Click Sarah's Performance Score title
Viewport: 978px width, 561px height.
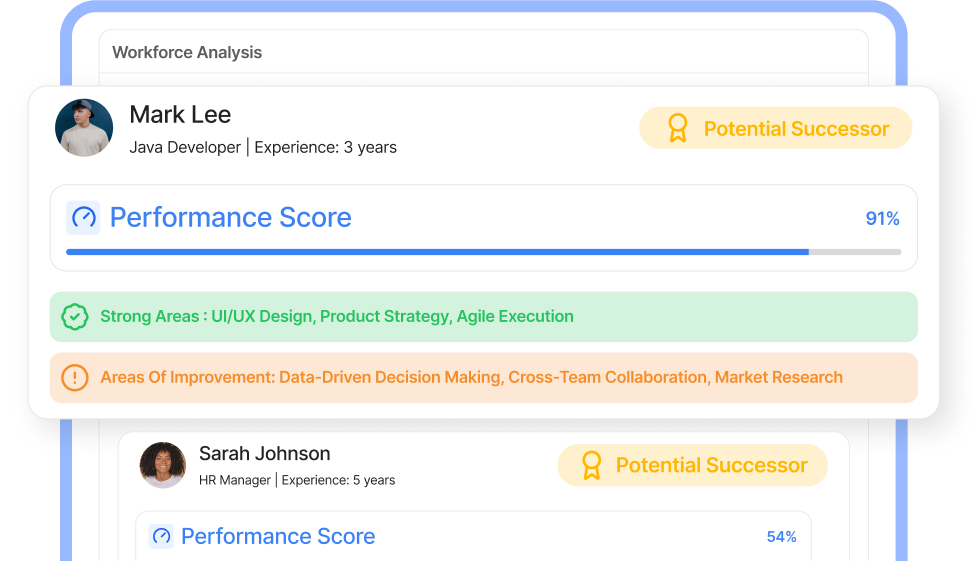pos(278,537)
